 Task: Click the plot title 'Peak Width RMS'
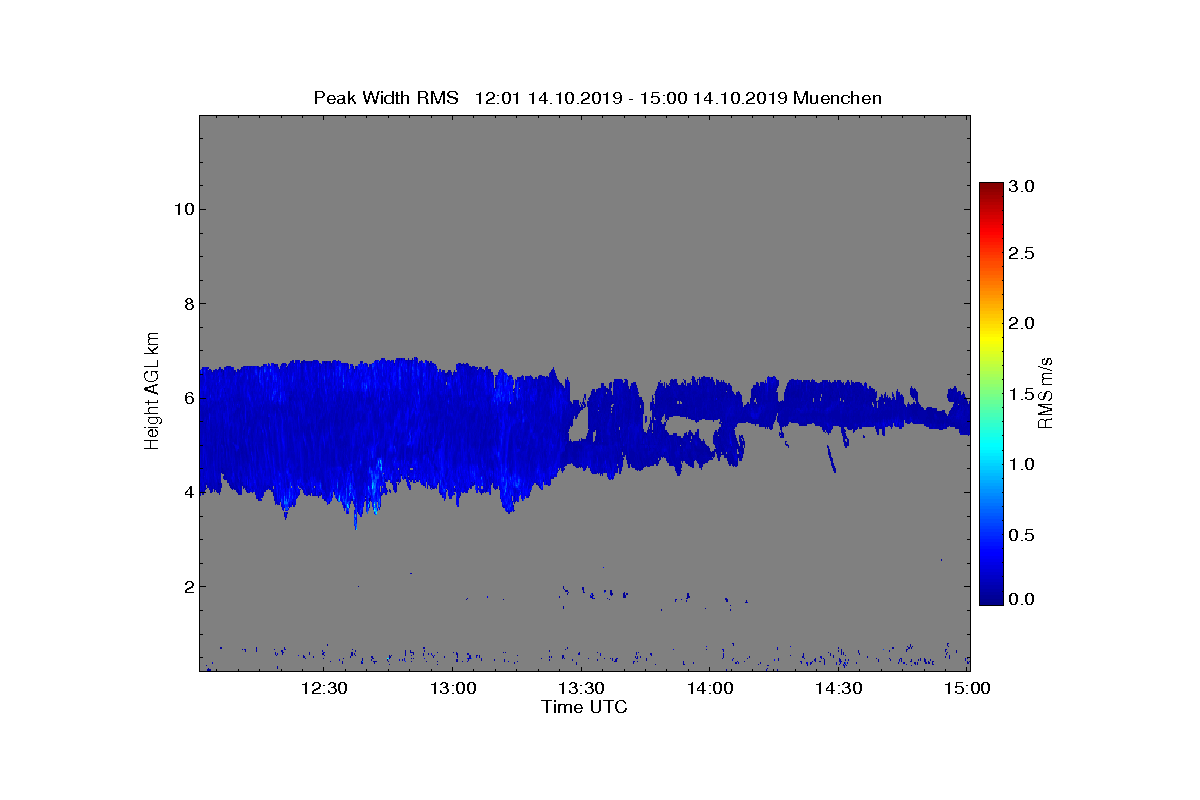386,97
